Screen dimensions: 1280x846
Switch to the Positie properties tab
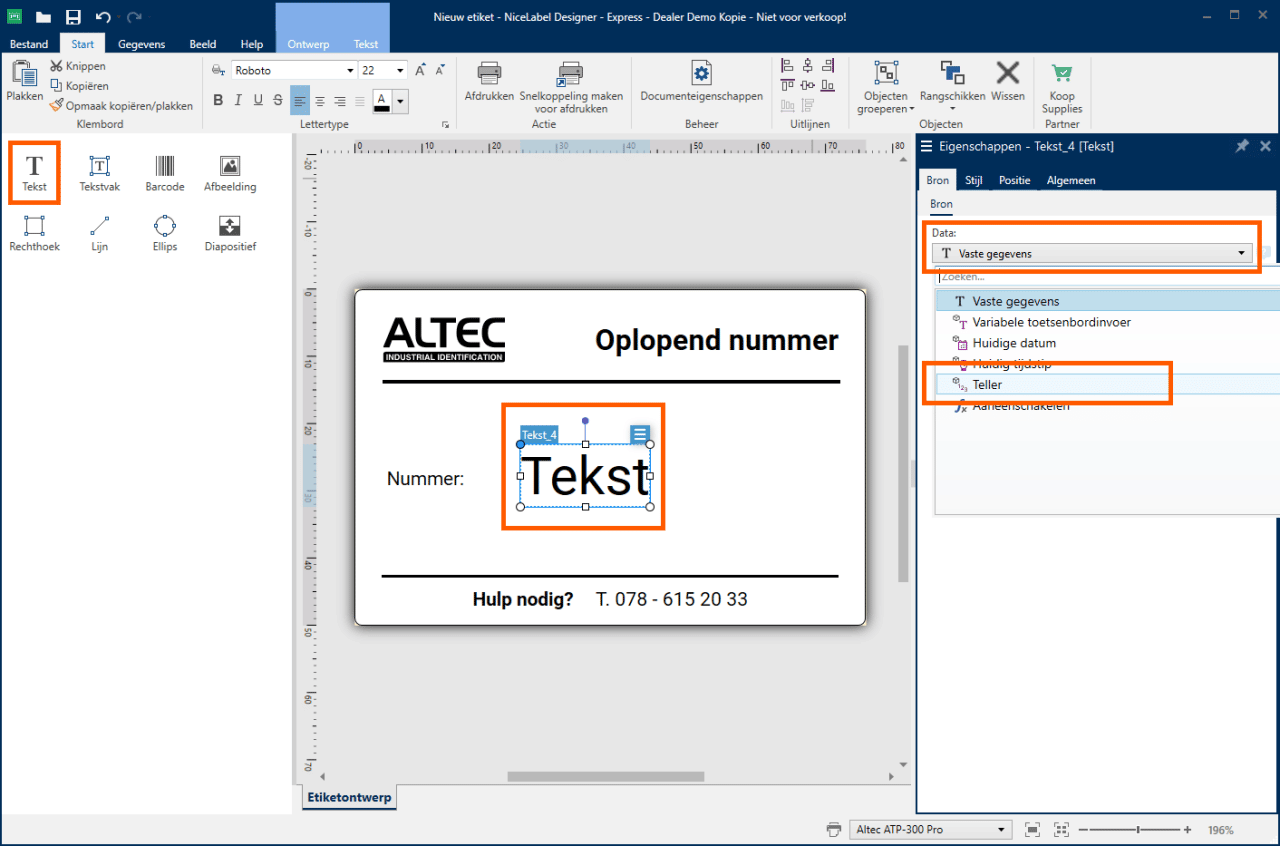click(x=1014, y=180)
